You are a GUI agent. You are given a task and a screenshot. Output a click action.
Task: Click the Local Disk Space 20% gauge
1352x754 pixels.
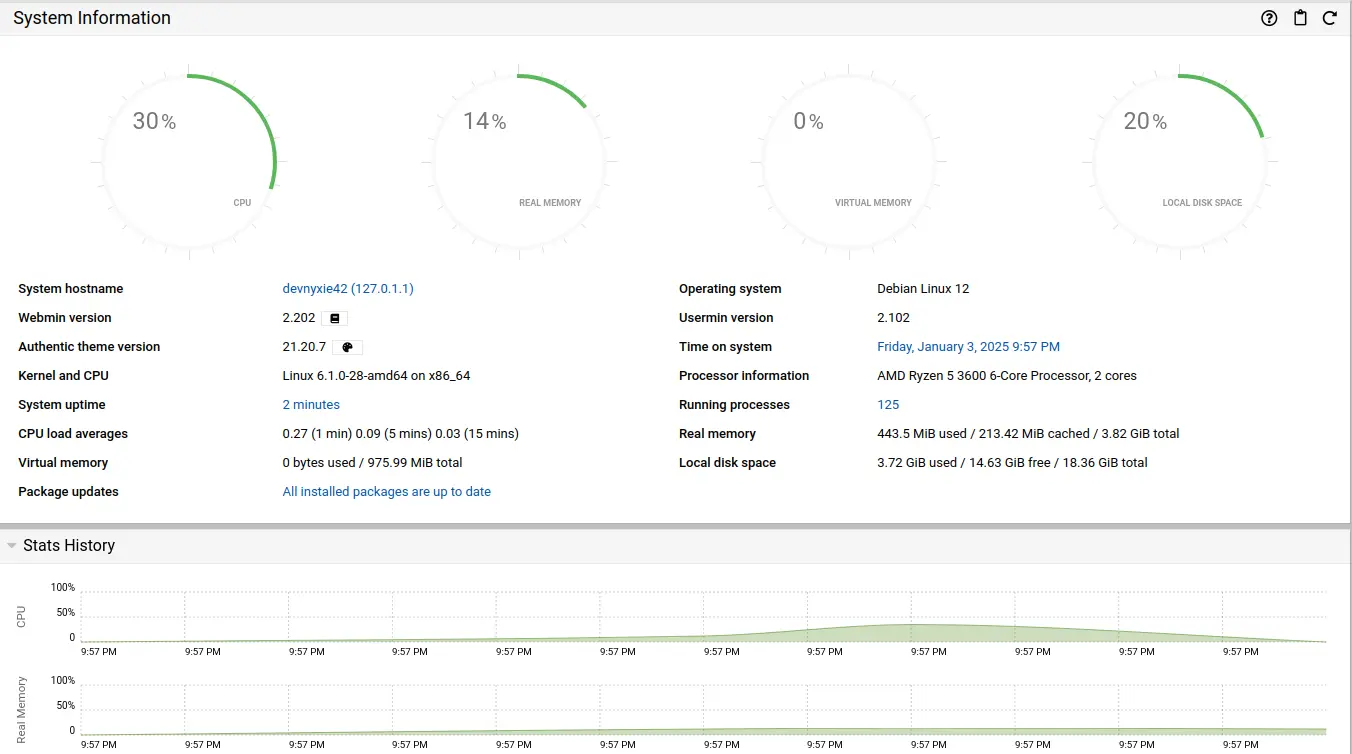(1178, 161)
